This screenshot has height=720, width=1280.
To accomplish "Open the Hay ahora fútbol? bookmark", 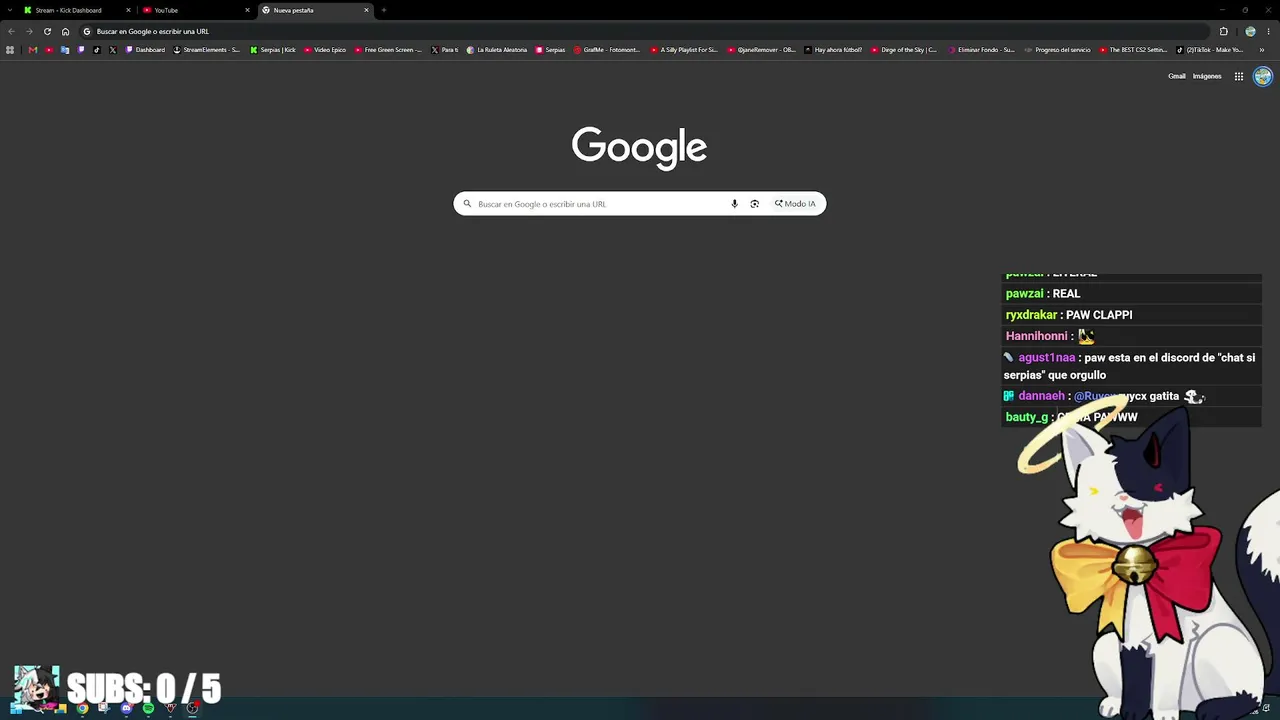I will click(833, 50).
